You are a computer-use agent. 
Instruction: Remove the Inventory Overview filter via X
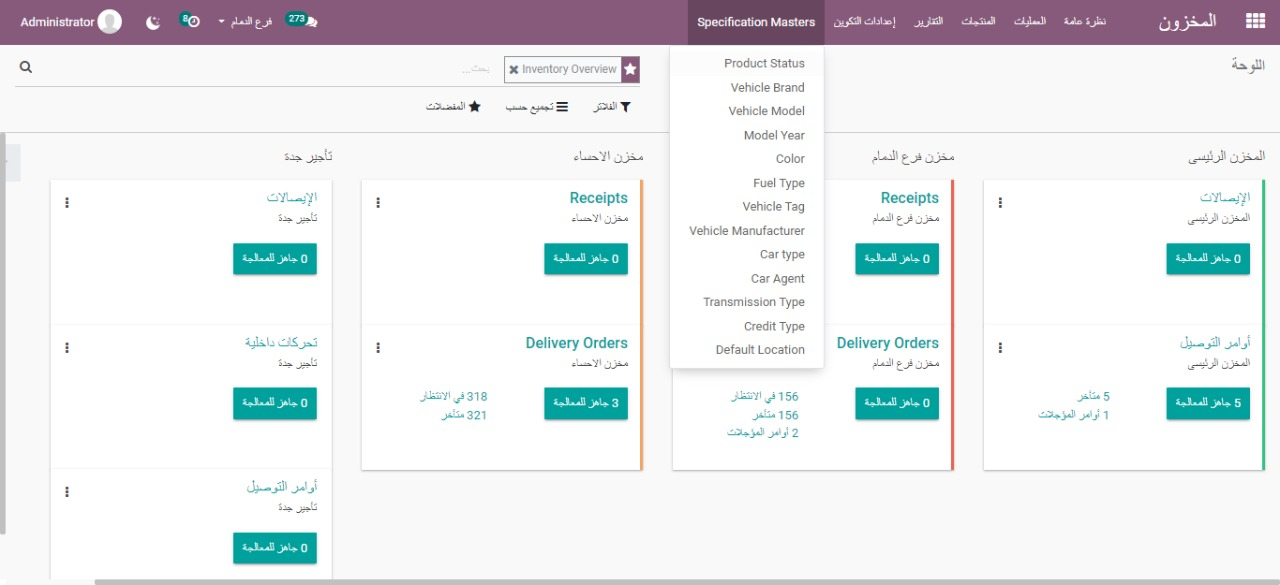pos(514,70)
